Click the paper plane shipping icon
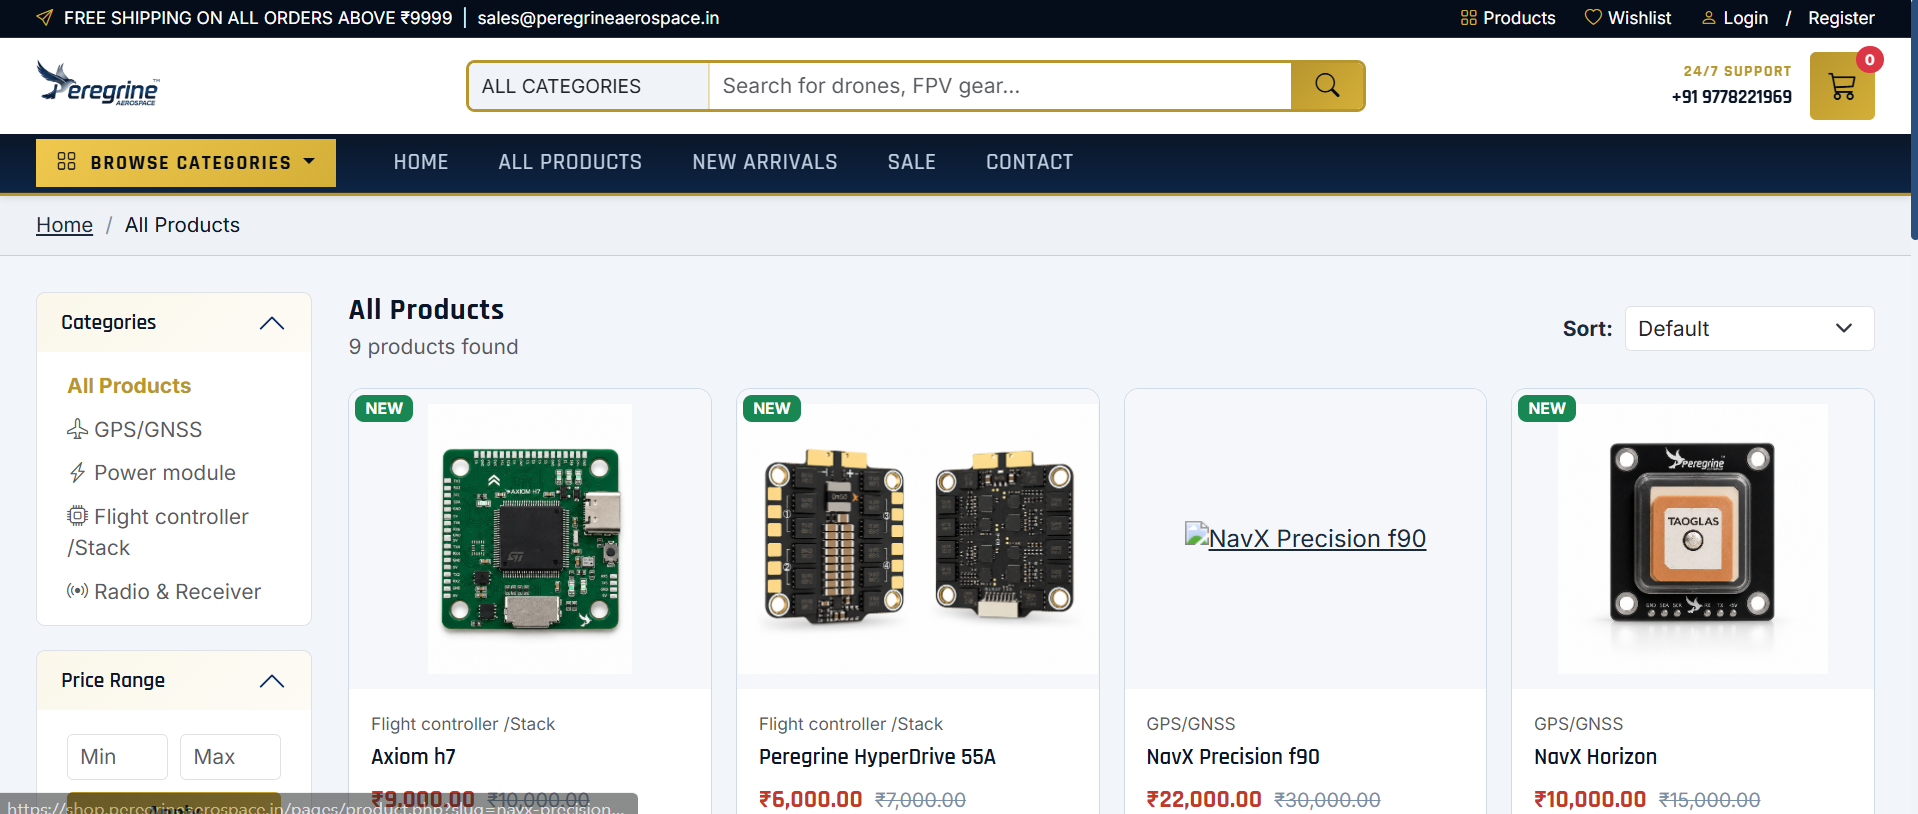This screenshot has height=814, width=1918. pyautogui.click(x=45, y=17)
